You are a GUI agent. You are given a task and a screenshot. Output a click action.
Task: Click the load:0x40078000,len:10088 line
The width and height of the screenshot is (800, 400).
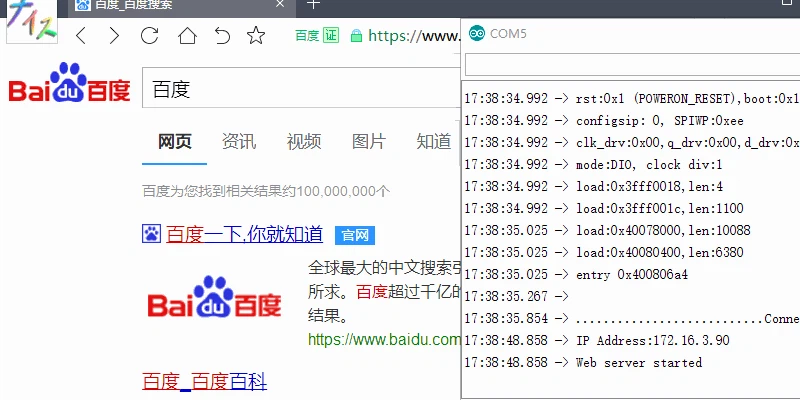pyautogui.click(x=607, y=231)
